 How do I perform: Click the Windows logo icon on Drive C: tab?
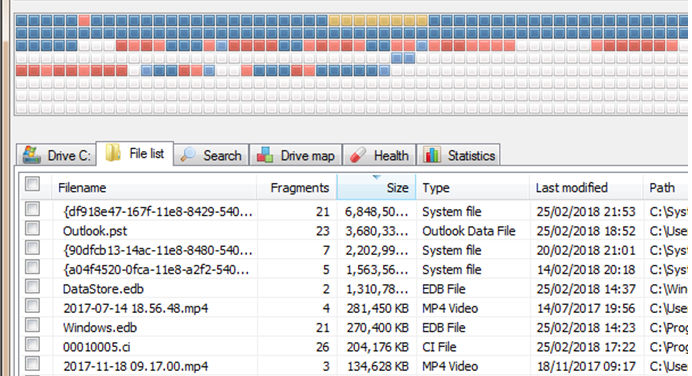(32, 155)
